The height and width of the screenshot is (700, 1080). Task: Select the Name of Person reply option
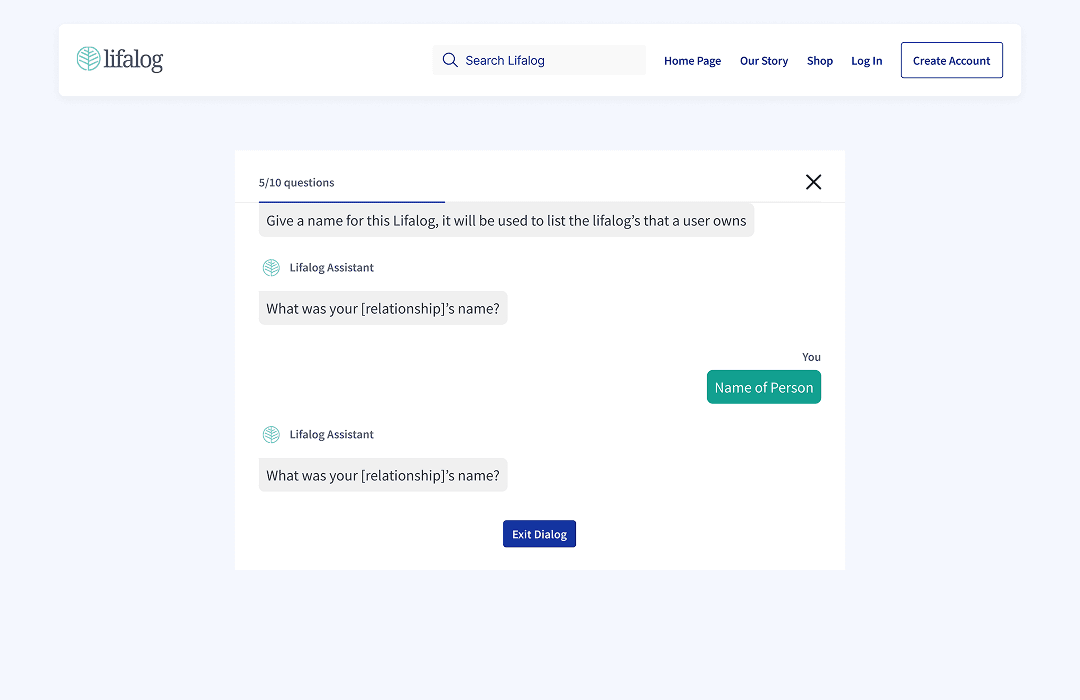[763, 386]
